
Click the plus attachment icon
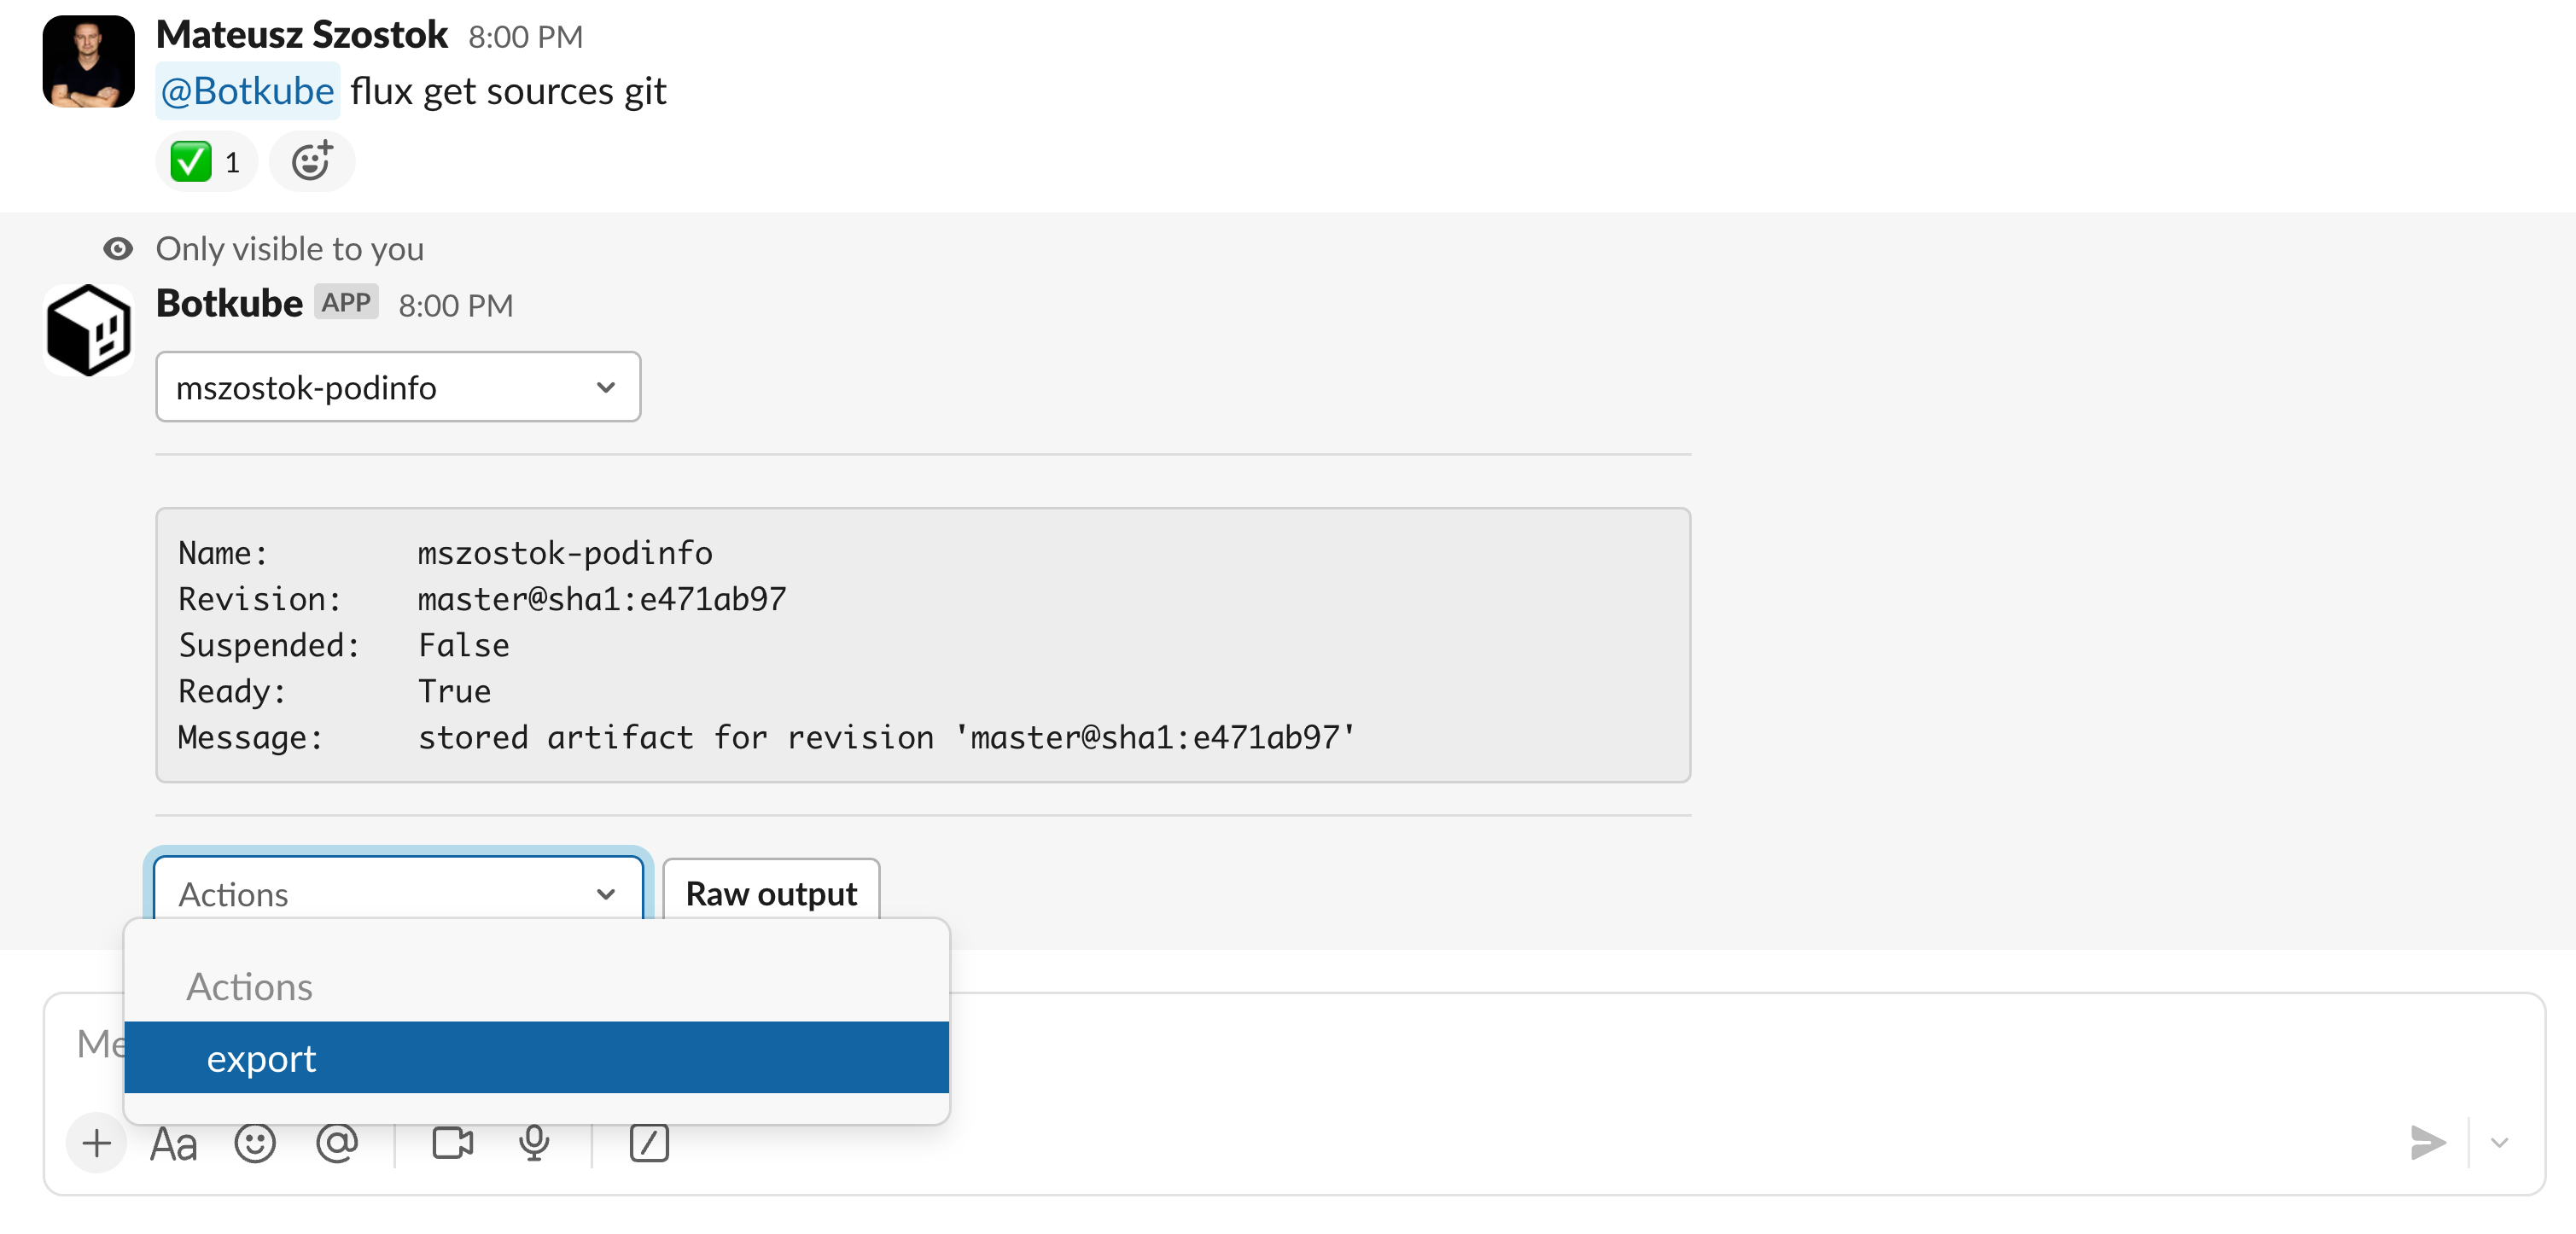[96, 1143]
